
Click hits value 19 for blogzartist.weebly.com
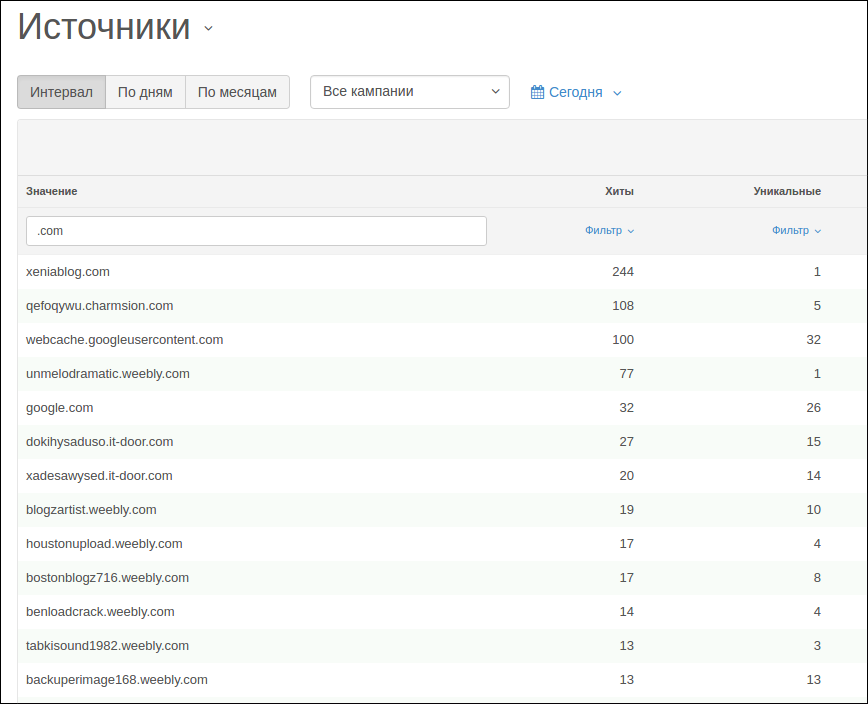[627, 510]
